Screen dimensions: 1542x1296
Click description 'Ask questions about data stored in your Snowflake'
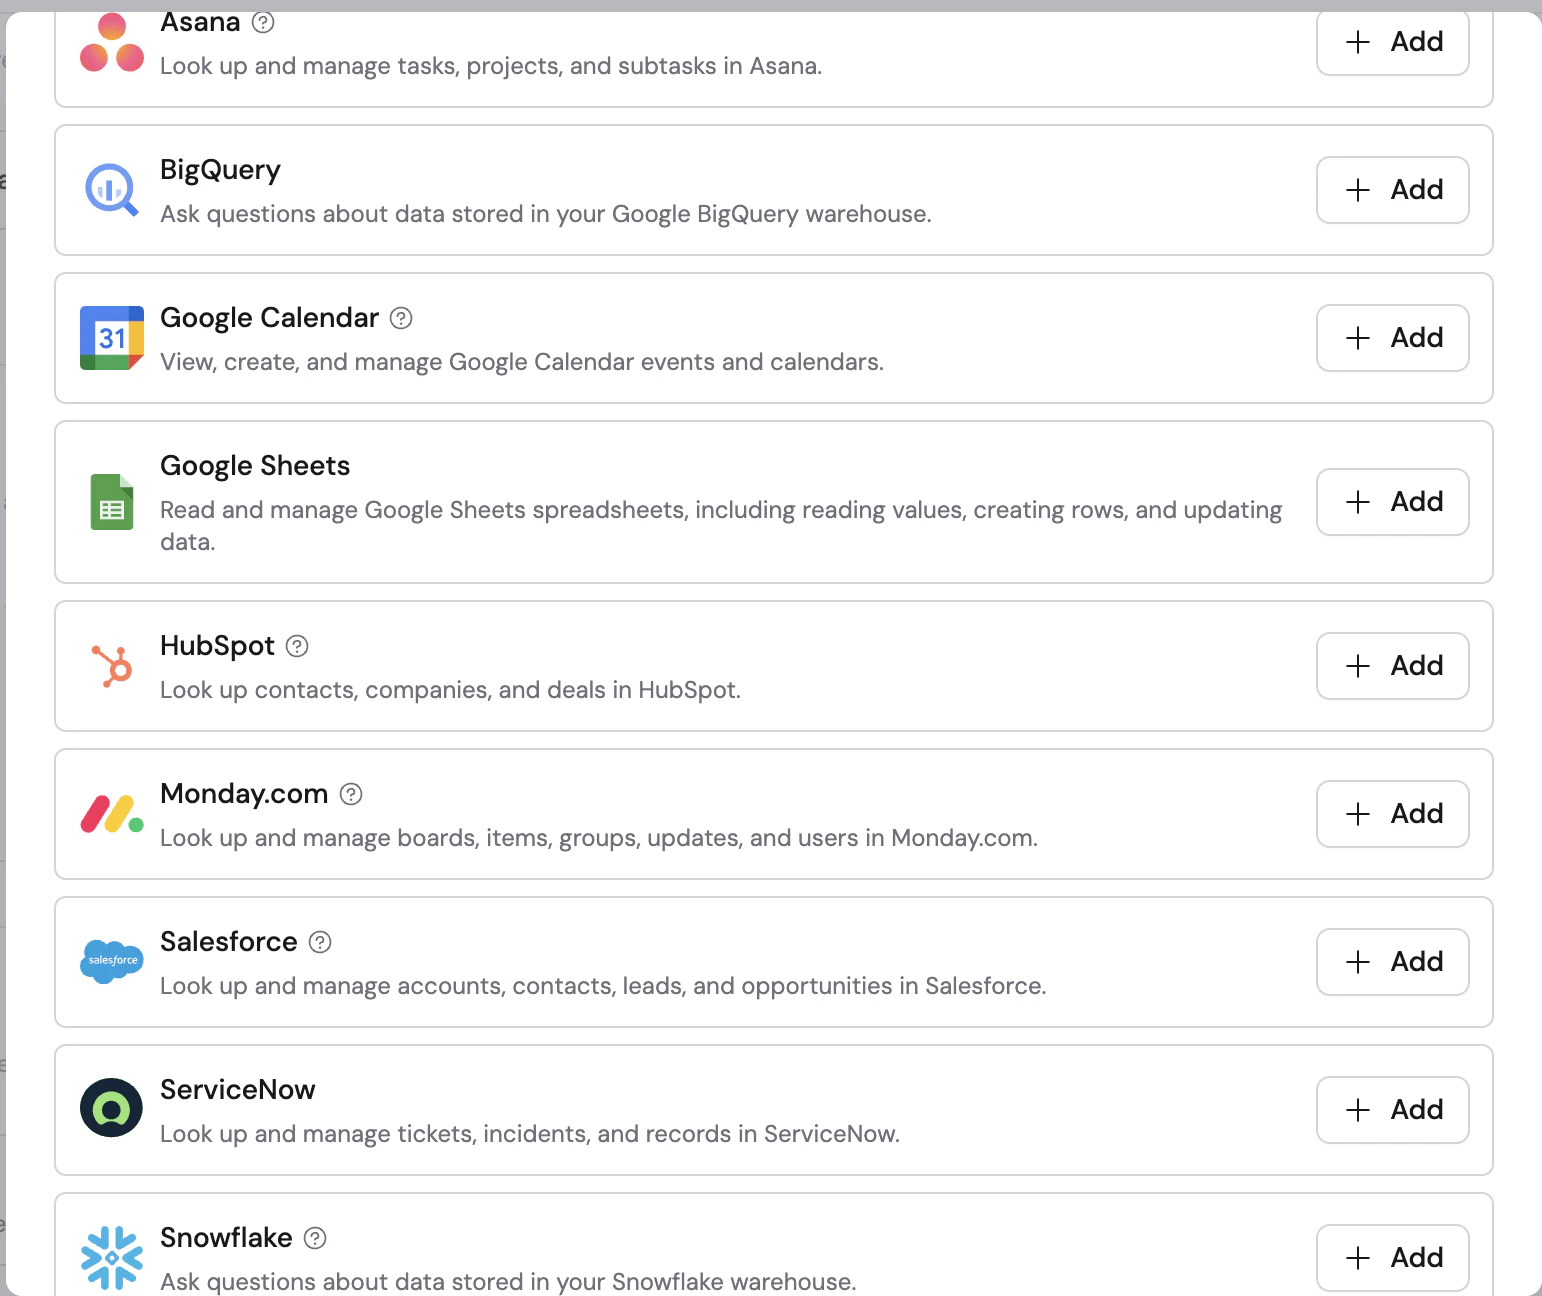(x=508, y=1282)
